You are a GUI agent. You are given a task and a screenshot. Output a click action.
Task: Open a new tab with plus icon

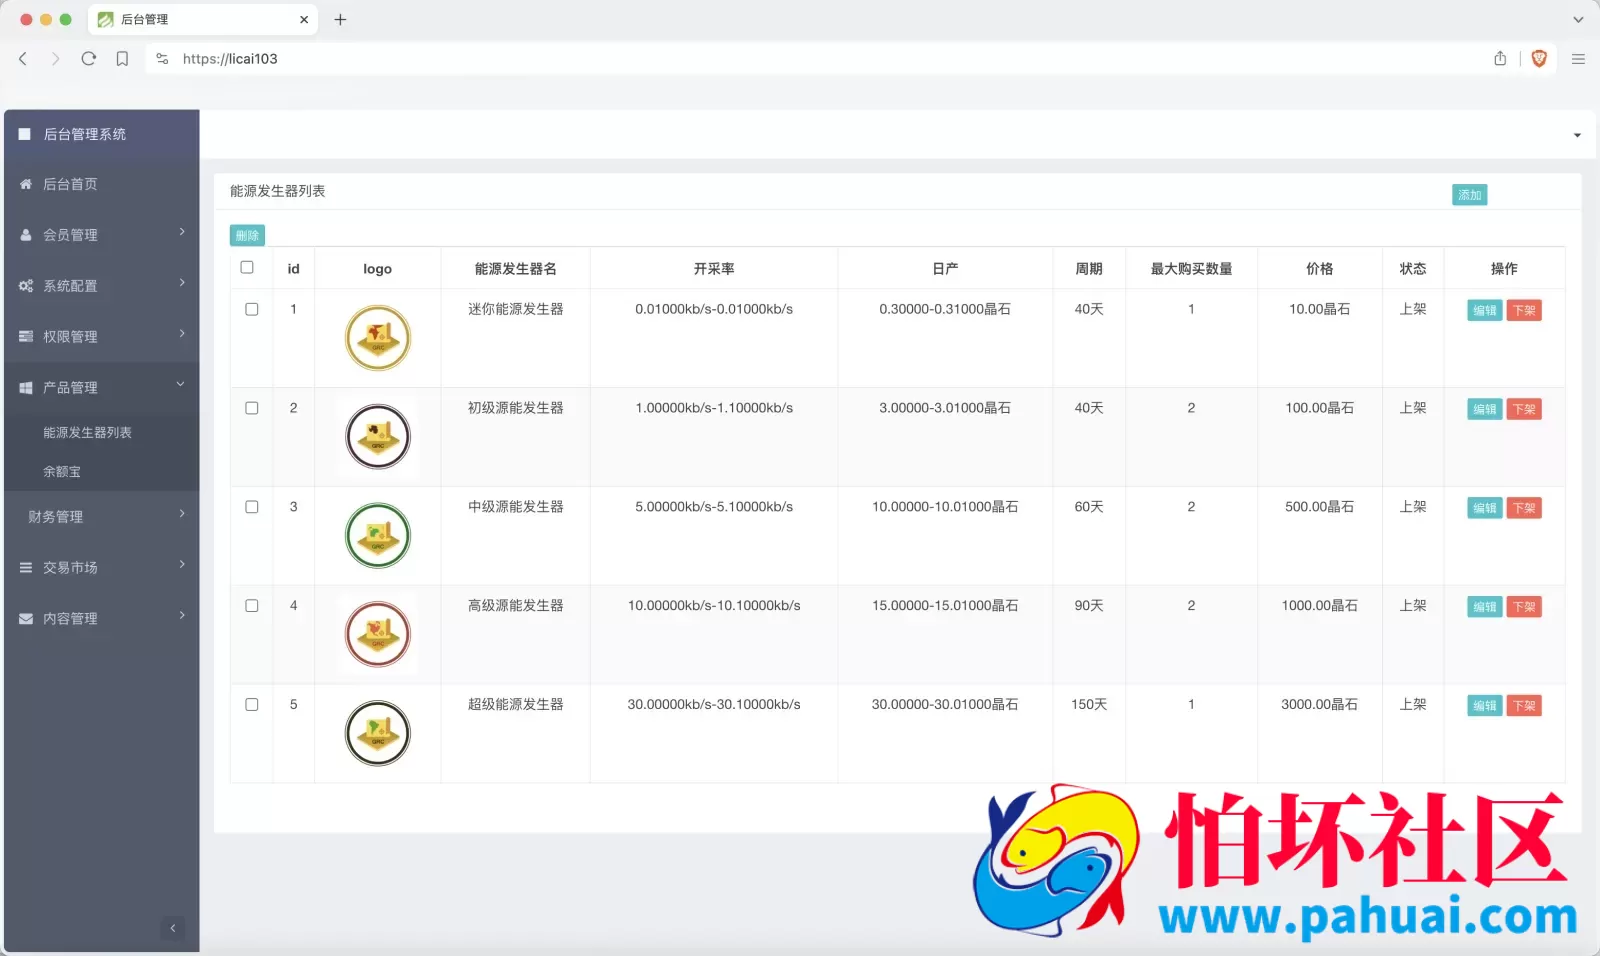point(340,19)
